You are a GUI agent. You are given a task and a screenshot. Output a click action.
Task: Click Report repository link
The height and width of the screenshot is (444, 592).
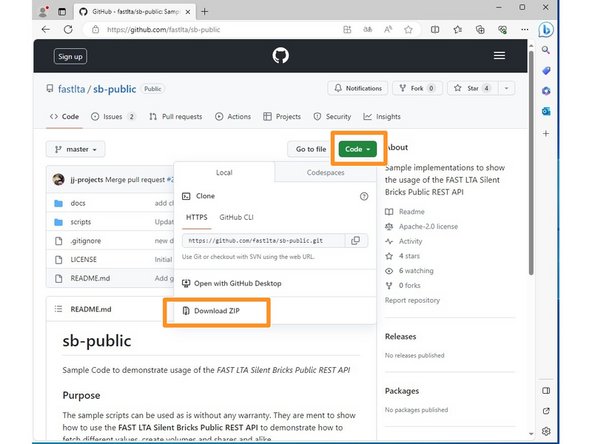click(412, 301)
